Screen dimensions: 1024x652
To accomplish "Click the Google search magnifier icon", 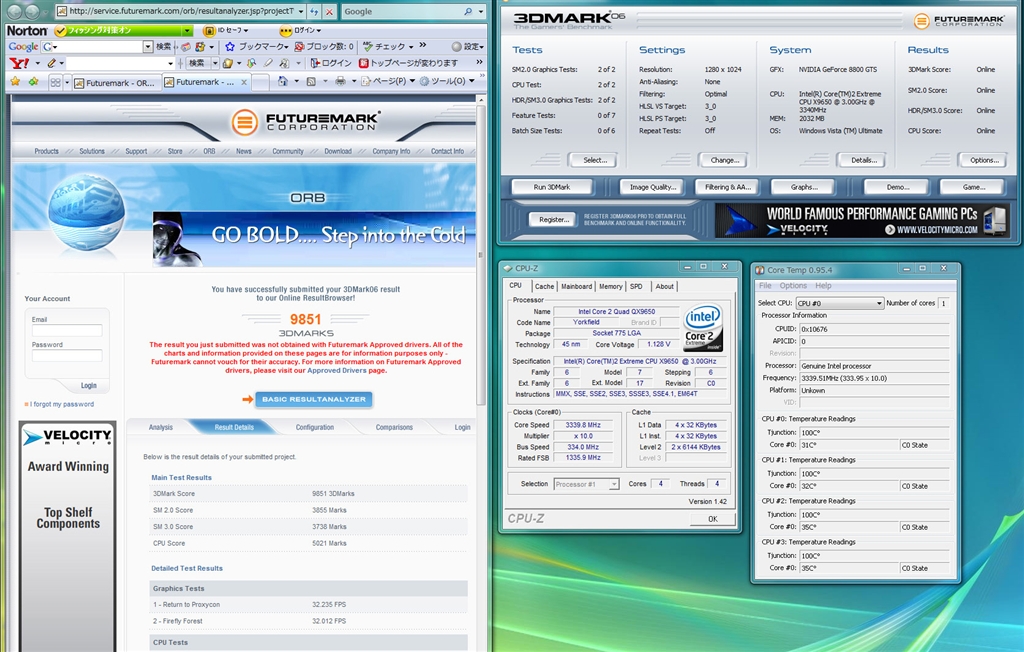I will click(x=468, y=12).
